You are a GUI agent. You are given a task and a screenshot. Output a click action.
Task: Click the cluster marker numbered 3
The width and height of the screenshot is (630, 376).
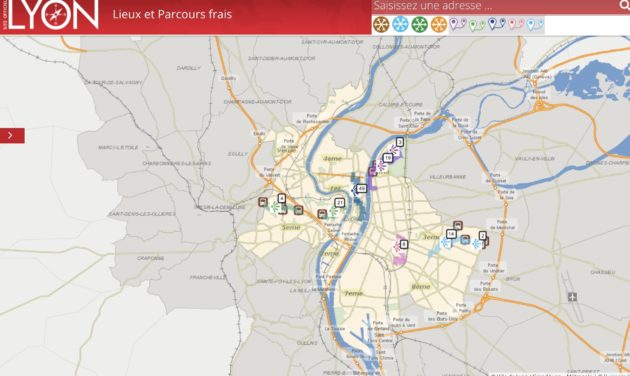tap(399, 142)
